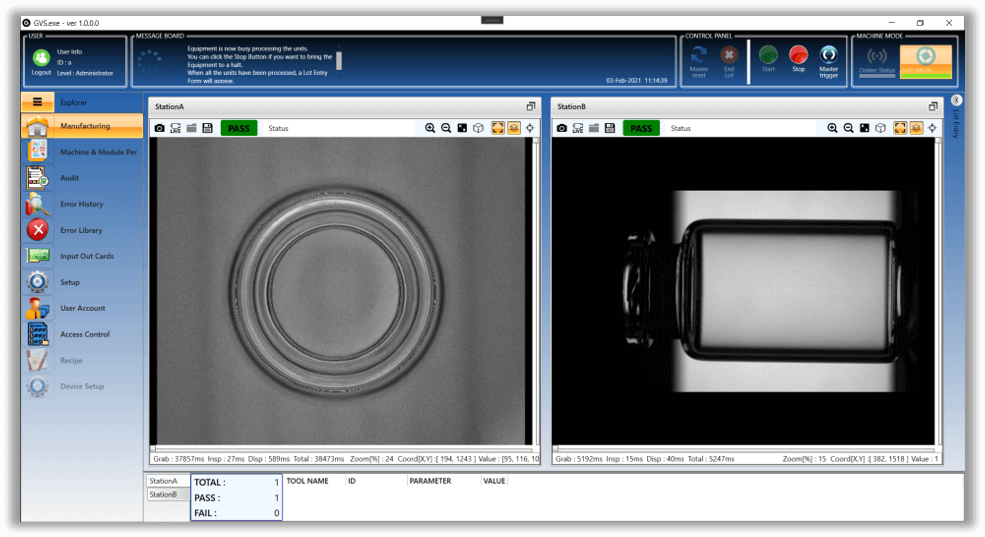Select StationA results tab
This screenshot has height=537, width=985.
pos(167,481)
